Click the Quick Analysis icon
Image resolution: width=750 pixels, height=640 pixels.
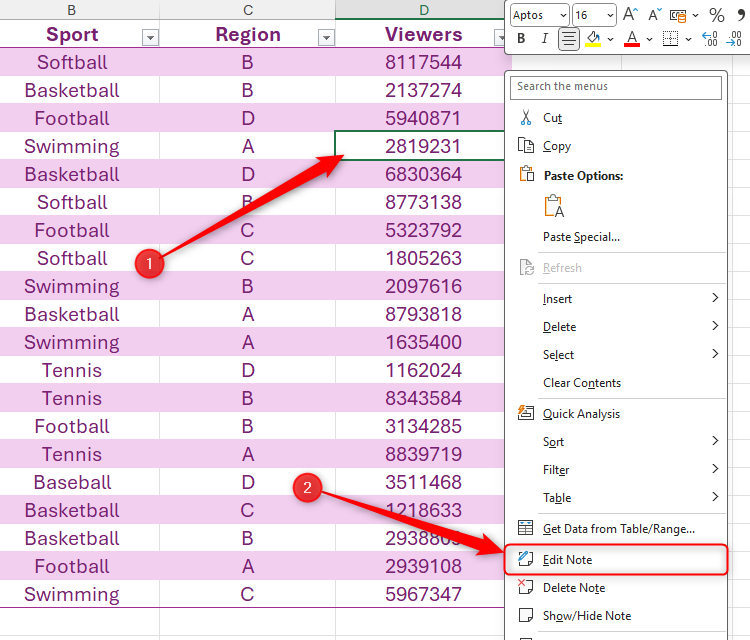point(526,414)
